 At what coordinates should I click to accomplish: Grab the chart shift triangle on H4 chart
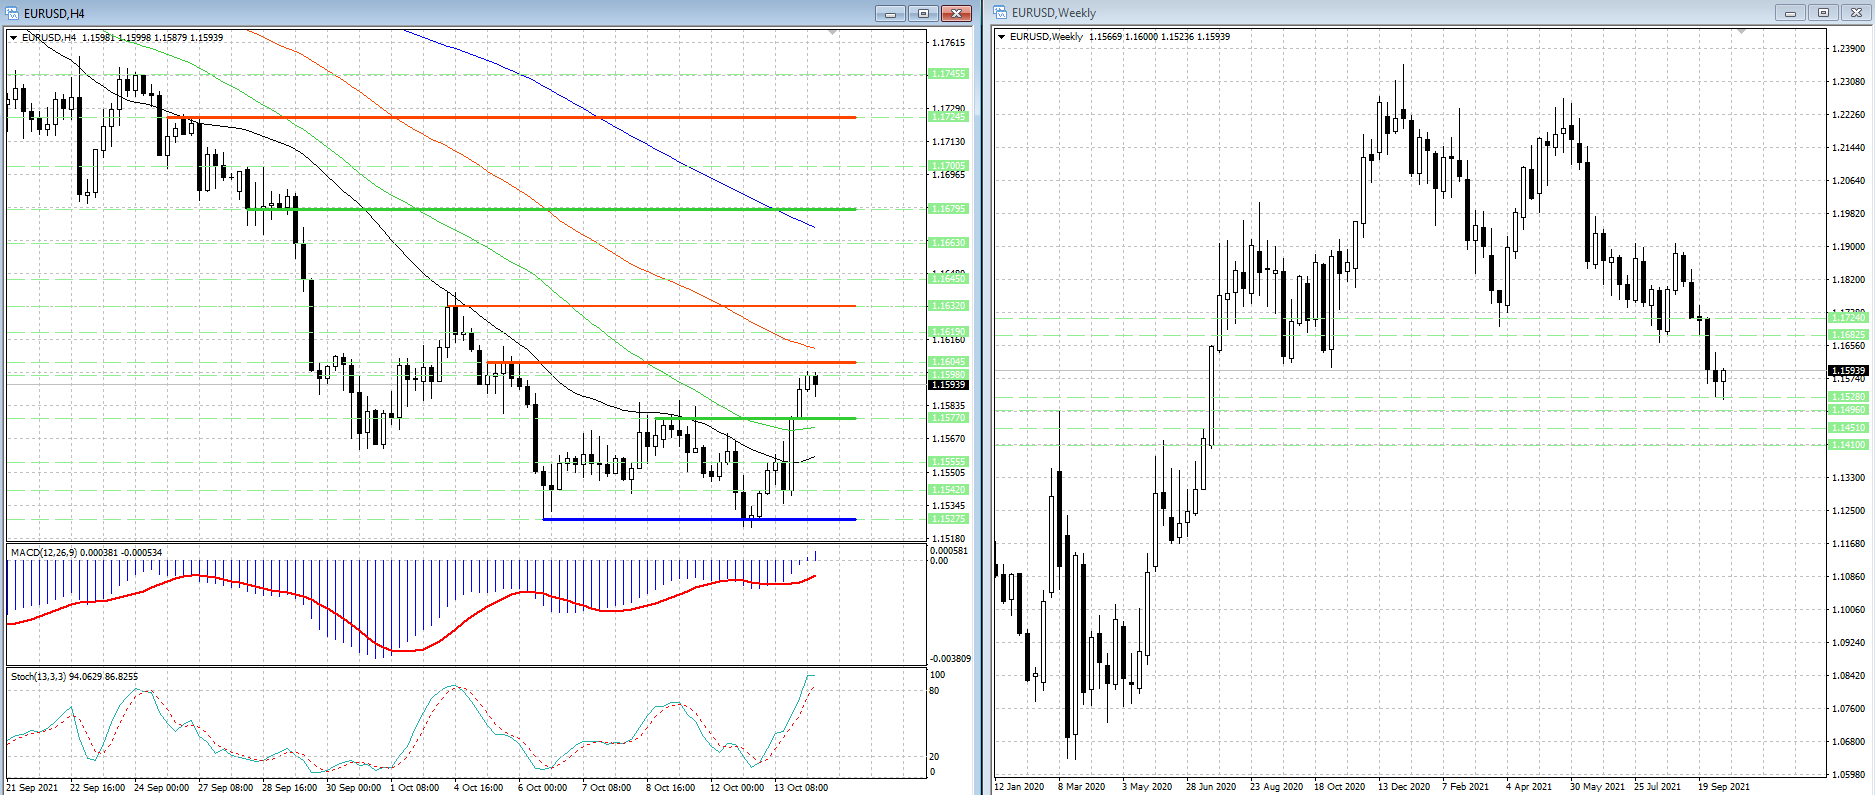pyautogui.click(x=833, y=33)
